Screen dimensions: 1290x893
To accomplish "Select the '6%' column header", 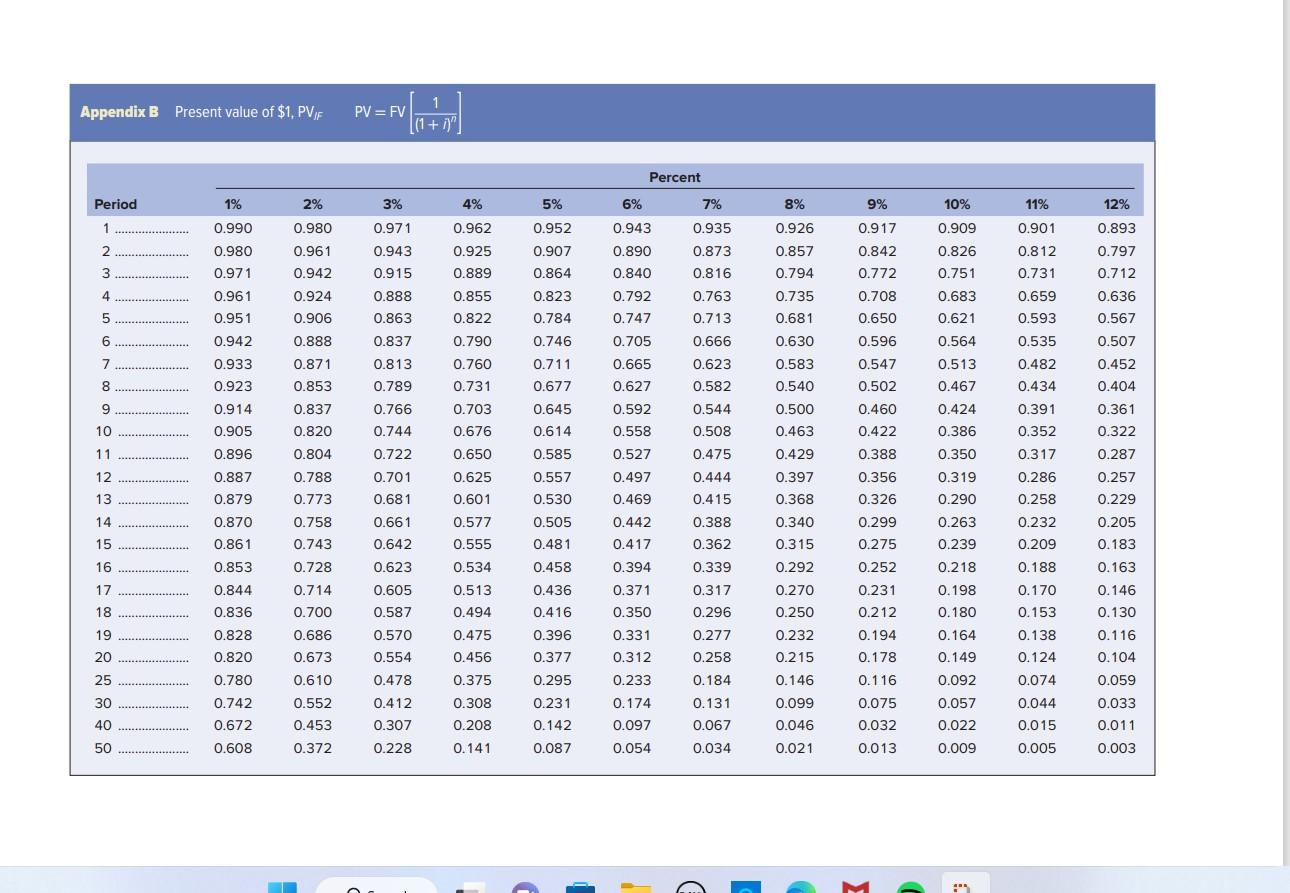I will pos(632,204).
